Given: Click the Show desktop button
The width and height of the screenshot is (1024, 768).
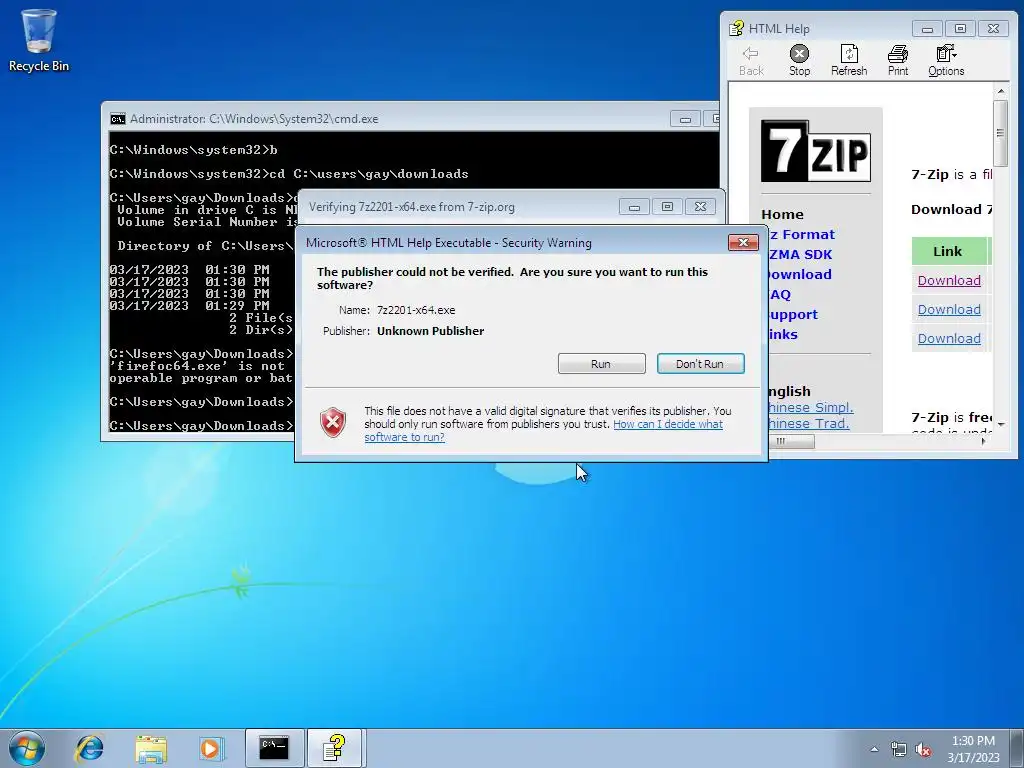Looking at the screenshot, I should pos(1017,748).
